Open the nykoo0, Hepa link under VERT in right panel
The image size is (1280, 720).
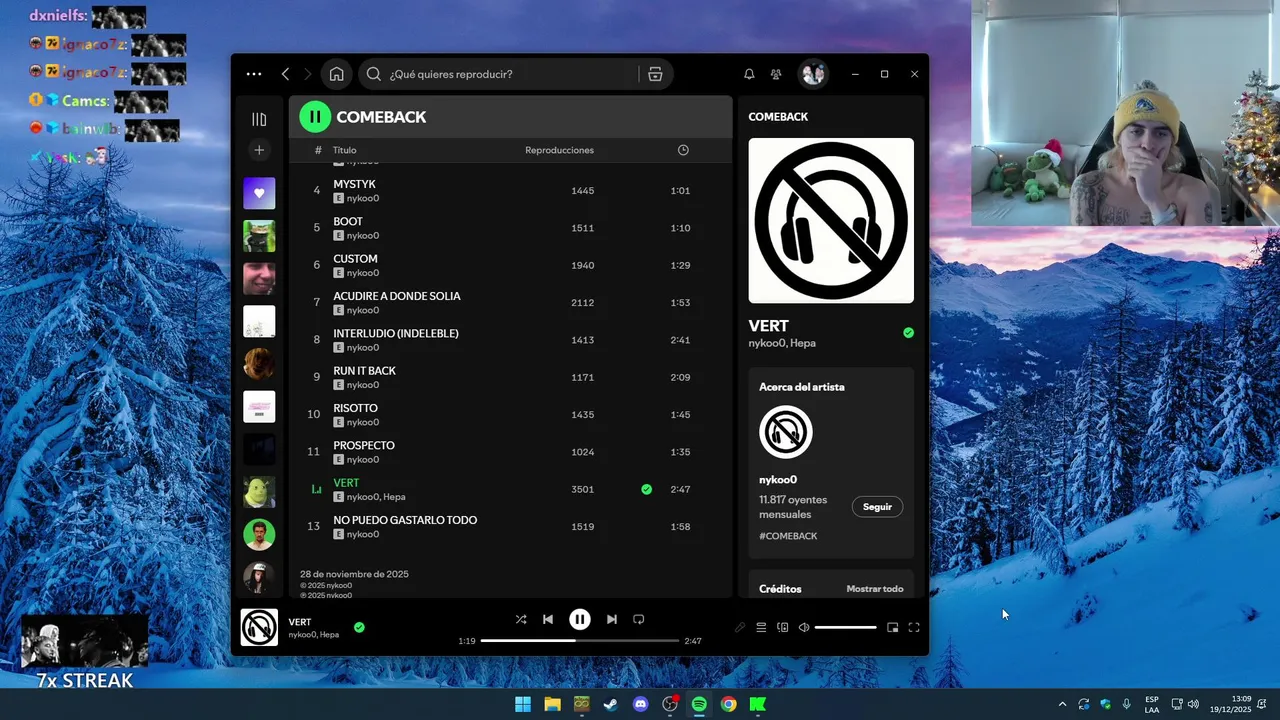[782, 343]
